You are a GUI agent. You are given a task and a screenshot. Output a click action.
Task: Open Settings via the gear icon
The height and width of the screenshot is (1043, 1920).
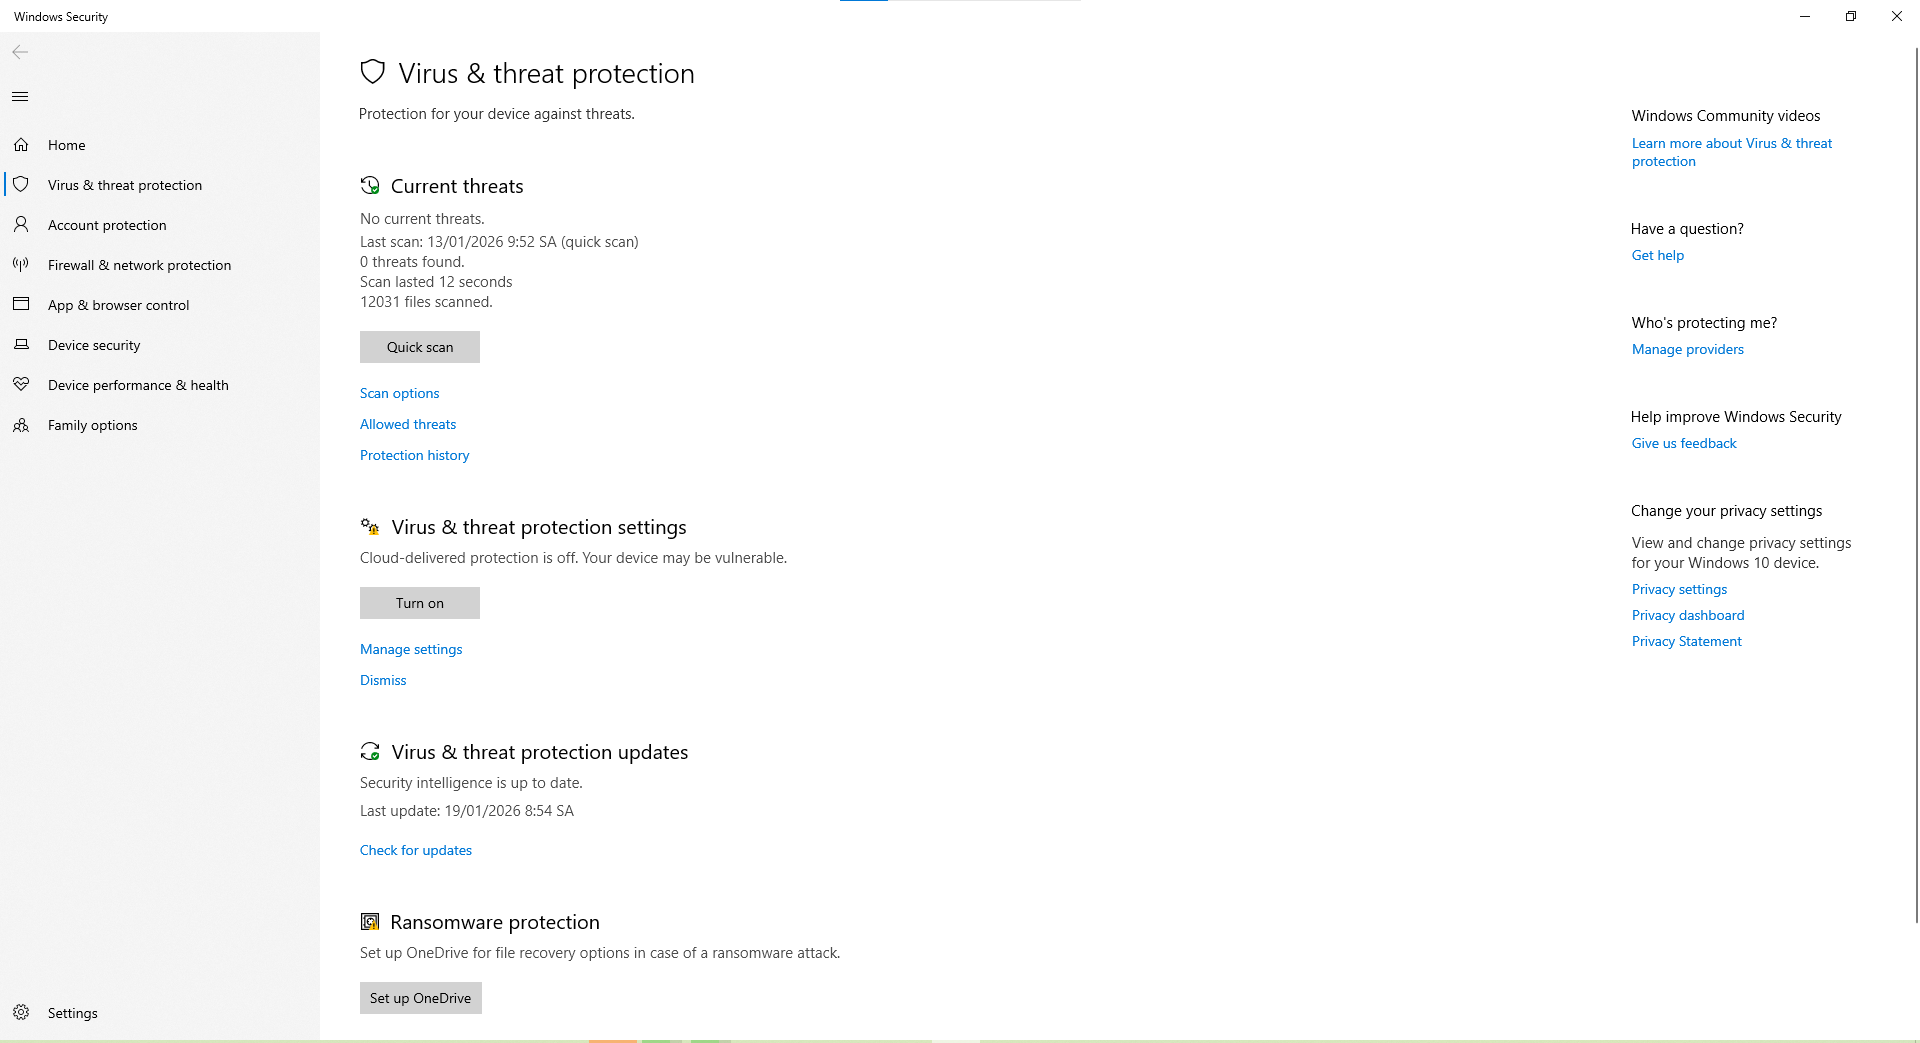coord(21,1012)
